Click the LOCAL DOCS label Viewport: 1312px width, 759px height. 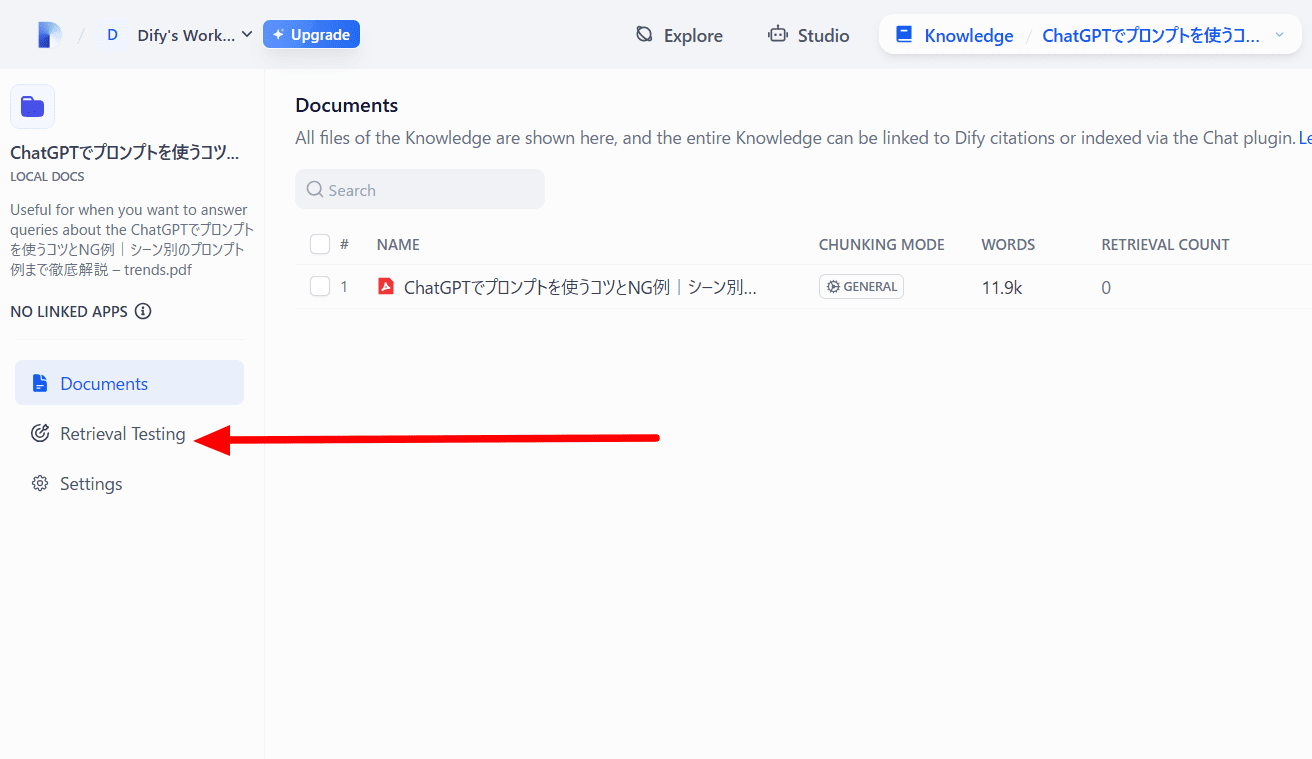[47, 176]
